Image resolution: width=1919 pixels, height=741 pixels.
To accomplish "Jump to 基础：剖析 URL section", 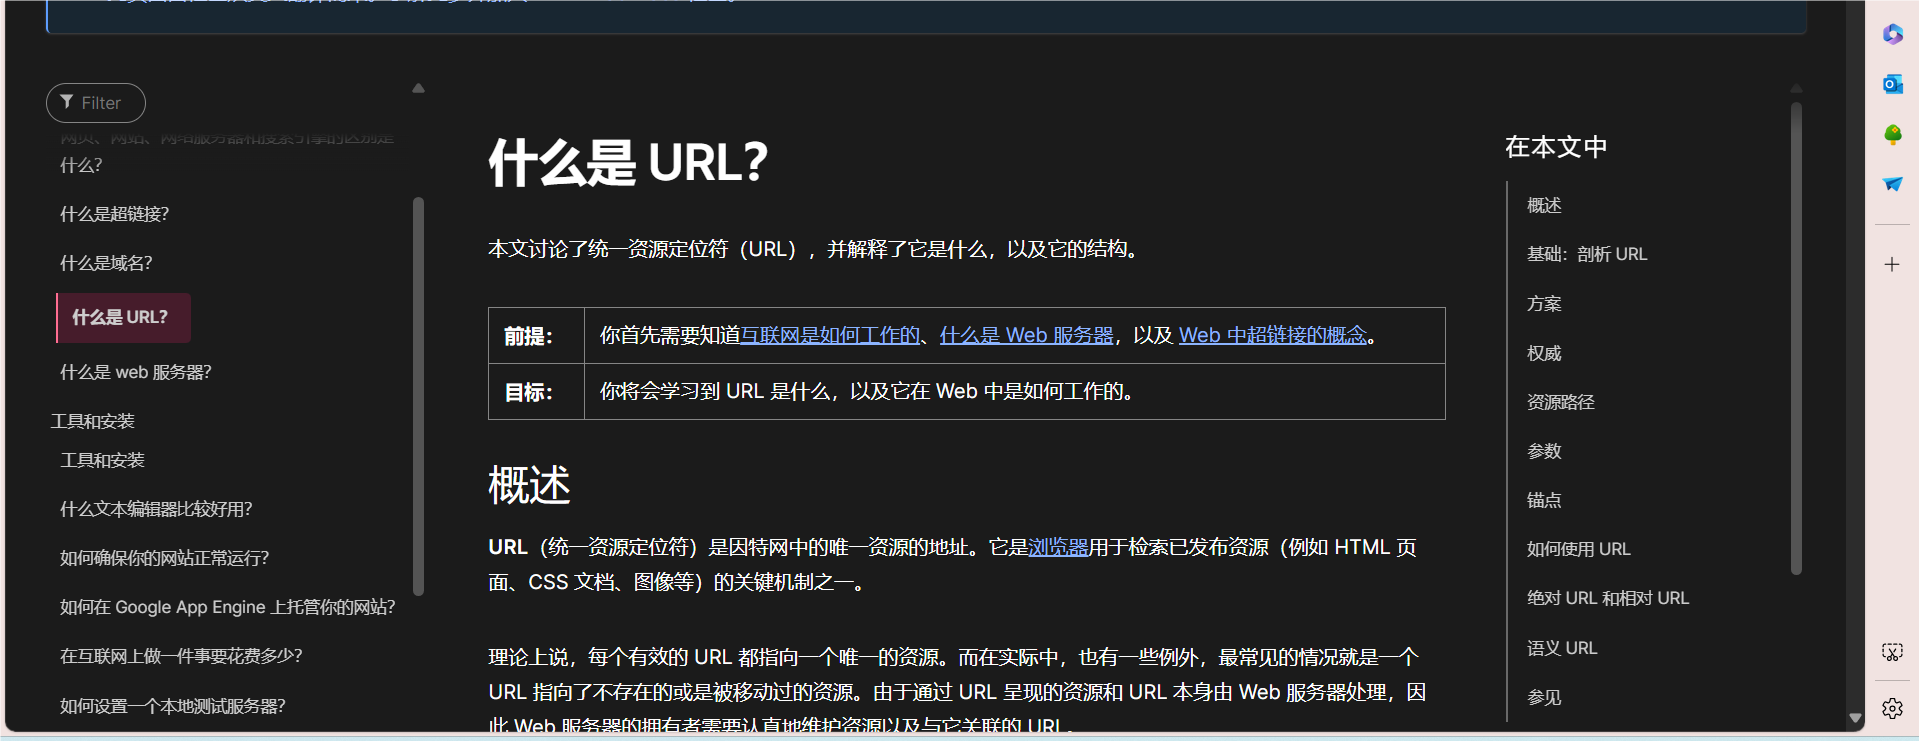I will 1587,254.
